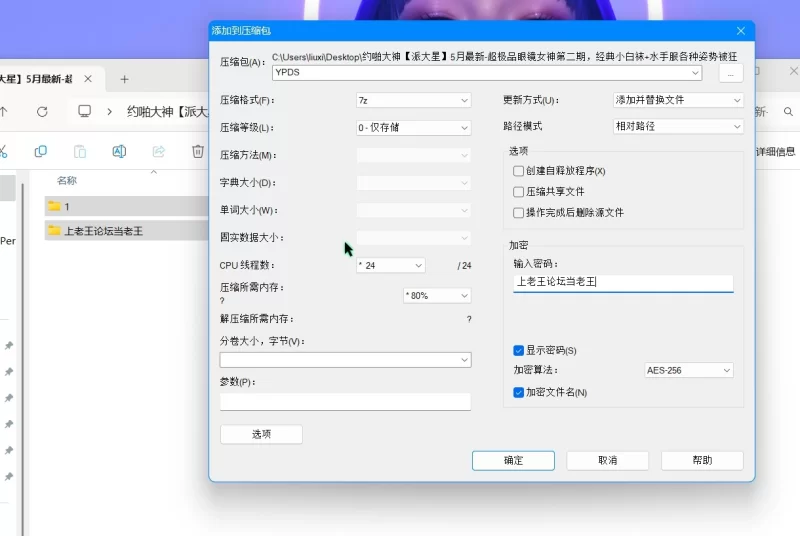
Task: Select the folder 上老王论坛当老王
Action: tap(127, 231)
